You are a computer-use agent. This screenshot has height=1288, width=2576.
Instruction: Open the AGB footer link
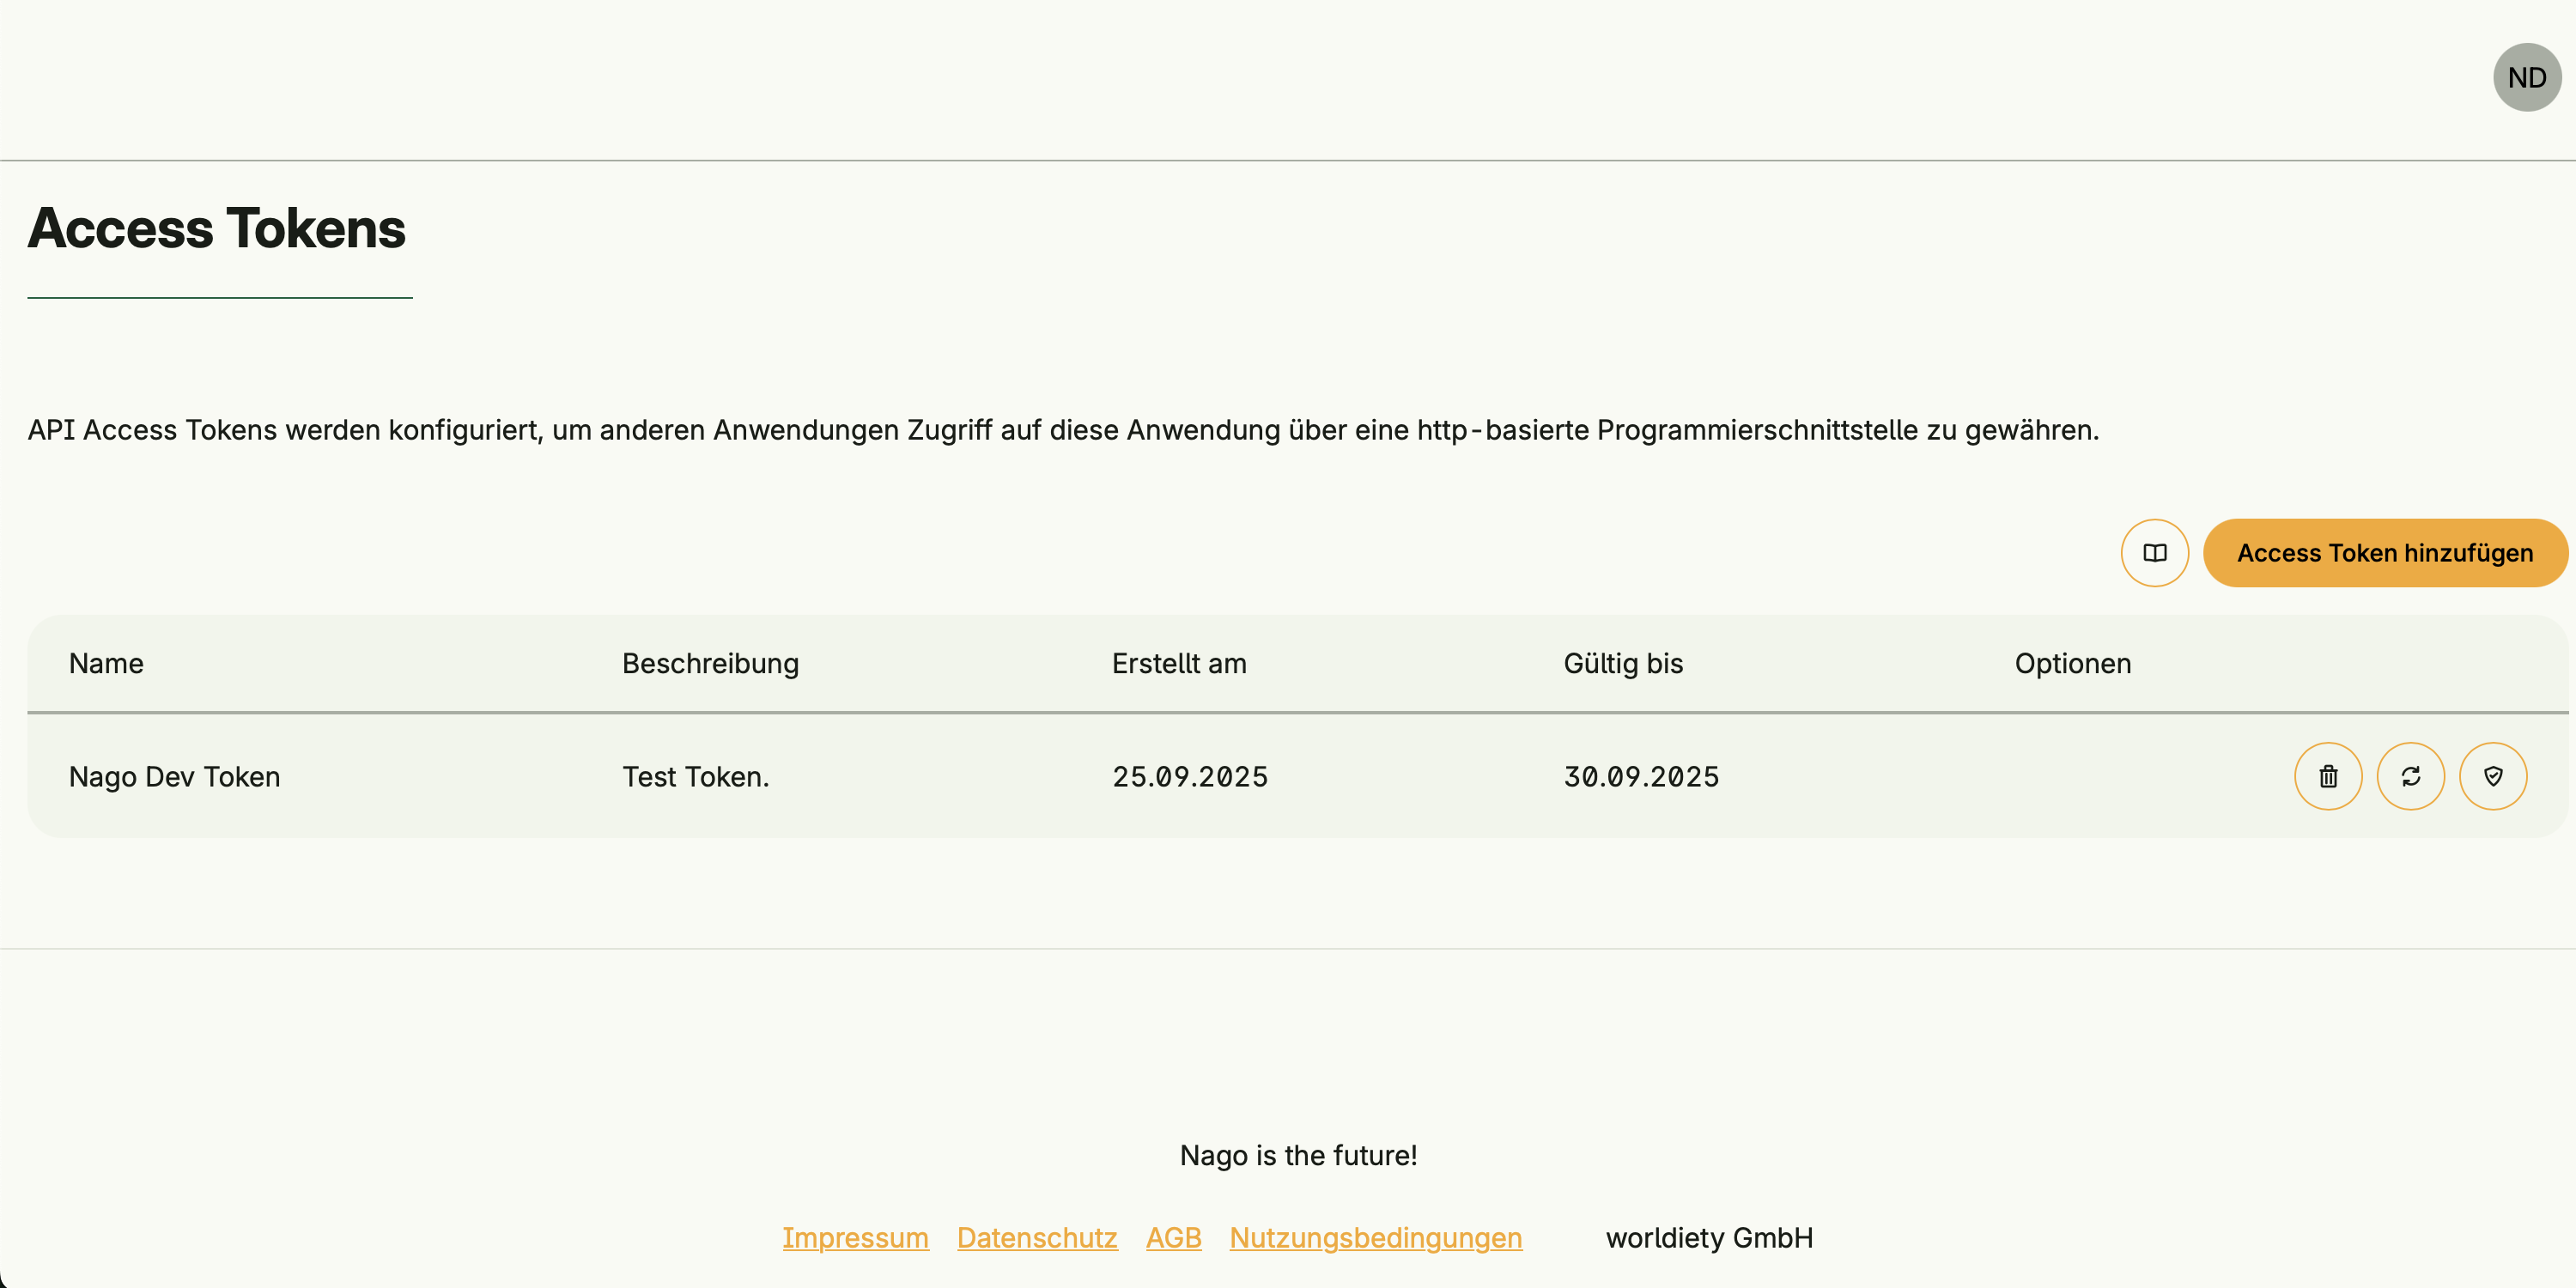pos(1173,1237)
